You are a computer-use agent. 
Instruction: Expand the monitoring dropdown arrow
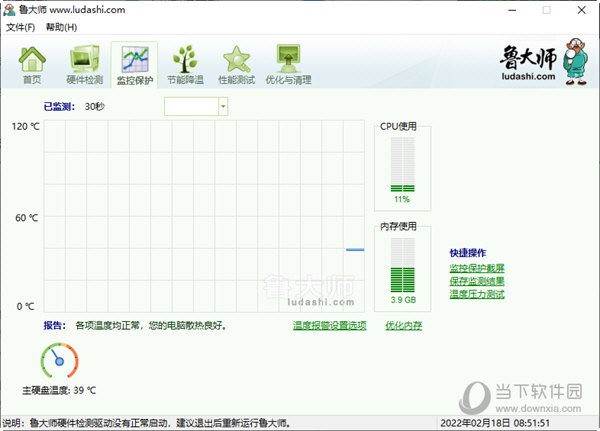(223, 106)
